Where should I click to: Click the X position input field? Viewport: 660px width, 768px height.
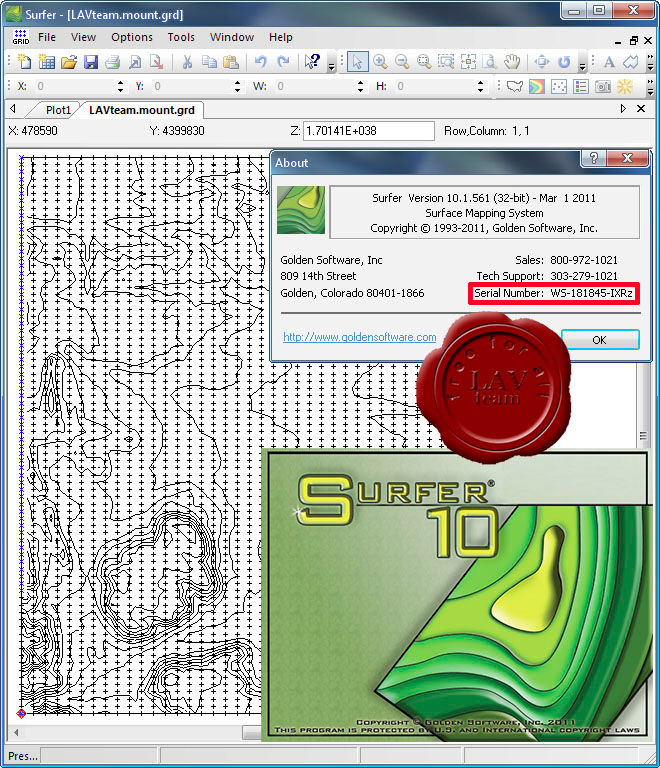(x=75, y=87)
